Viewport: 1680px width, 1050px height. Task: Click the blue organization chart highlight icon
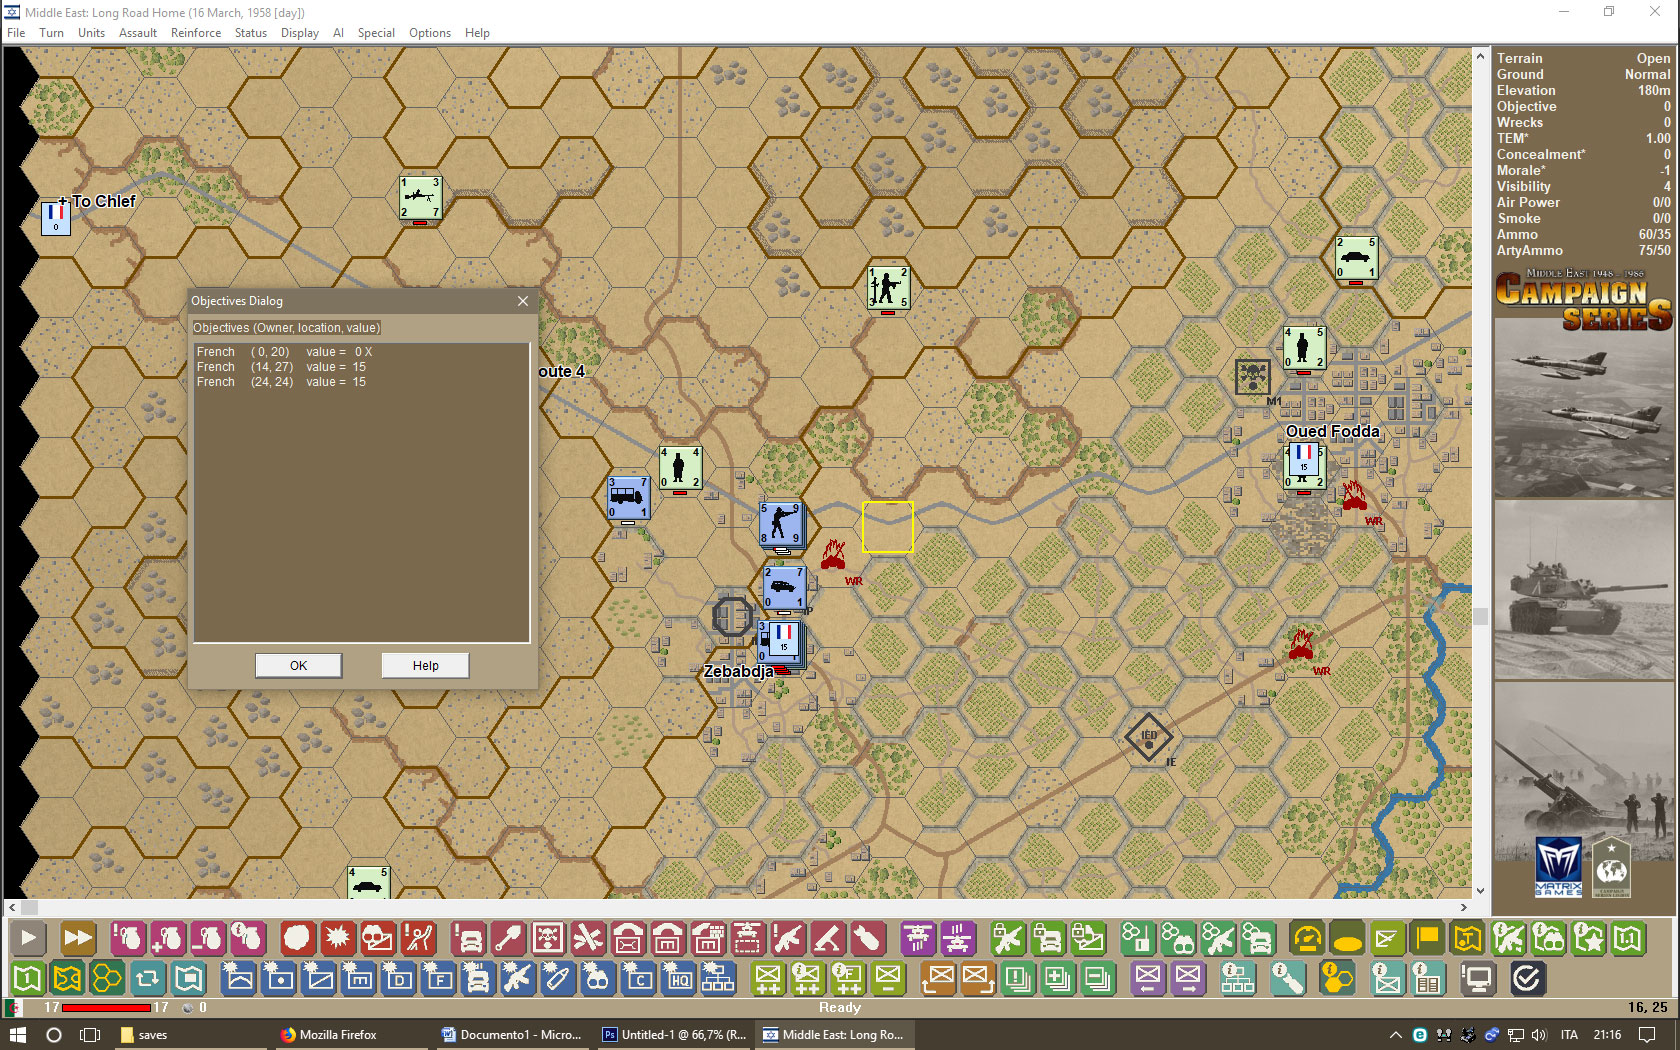point(718,978)
